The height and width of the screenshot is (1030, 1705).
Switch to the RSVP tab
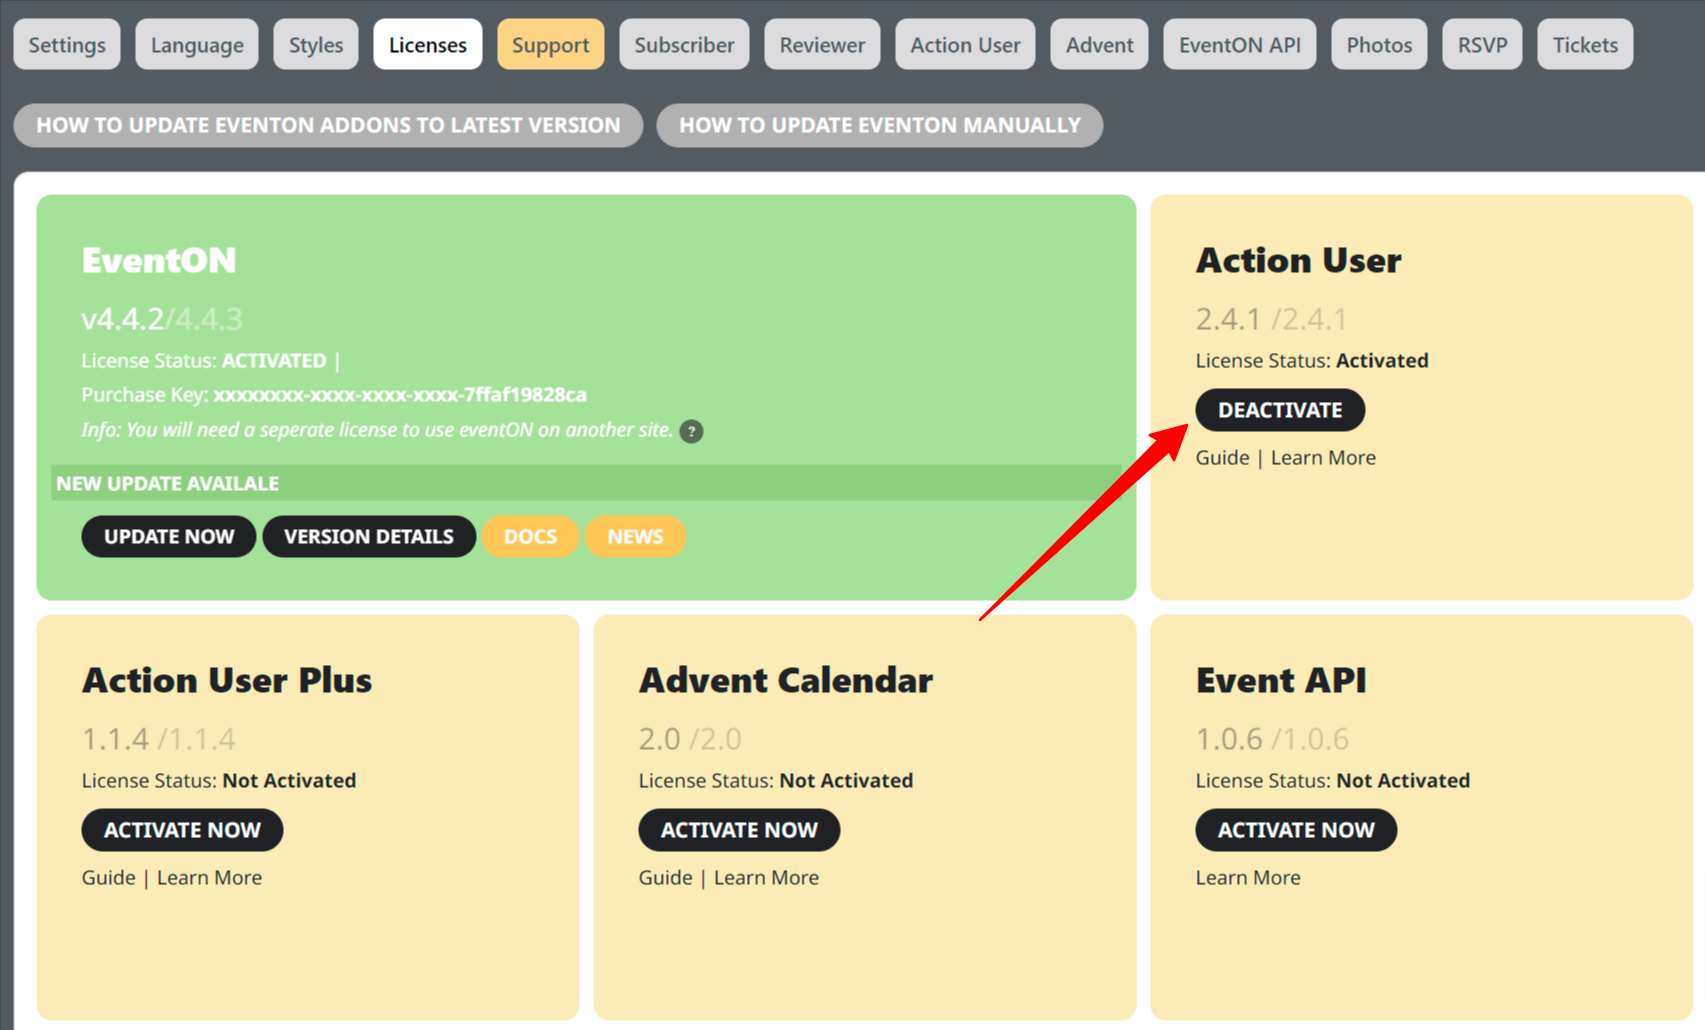[1482, 45]
